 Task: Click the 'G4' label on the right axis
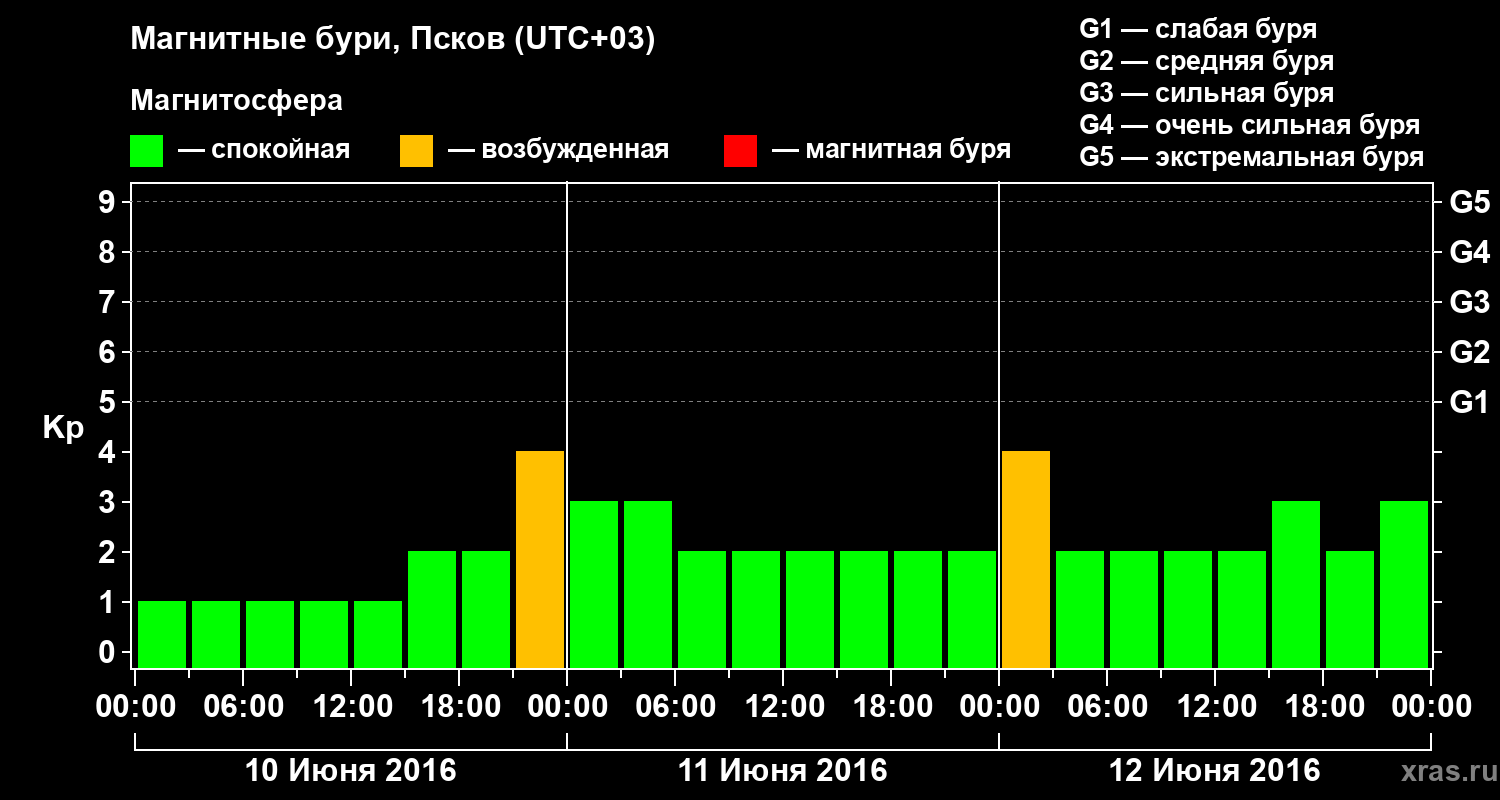(x=1469, y=252)
